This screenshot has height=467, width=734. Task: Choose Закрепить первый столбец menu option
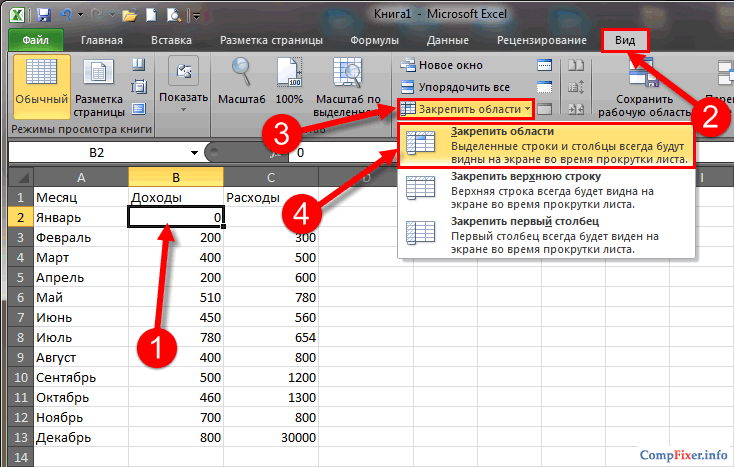click(546, 235)
